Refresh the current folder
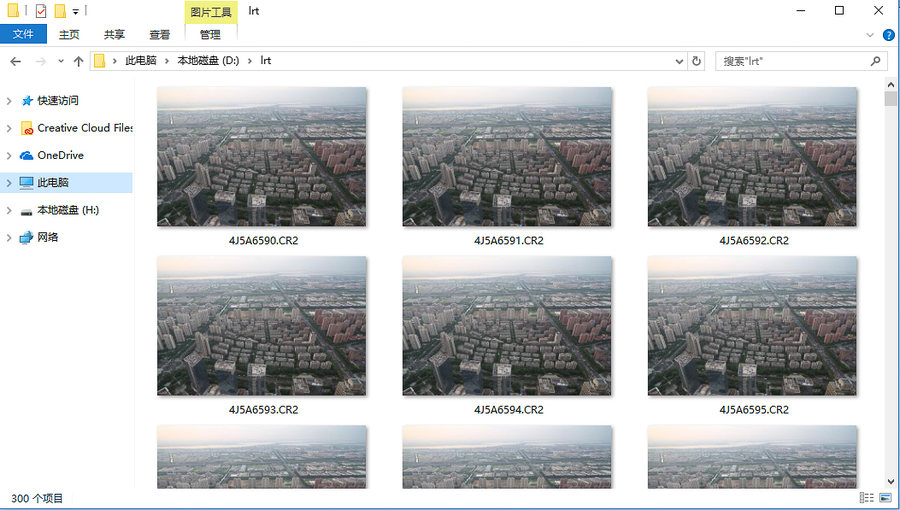The image size is (900, 510). pos(696,61)
